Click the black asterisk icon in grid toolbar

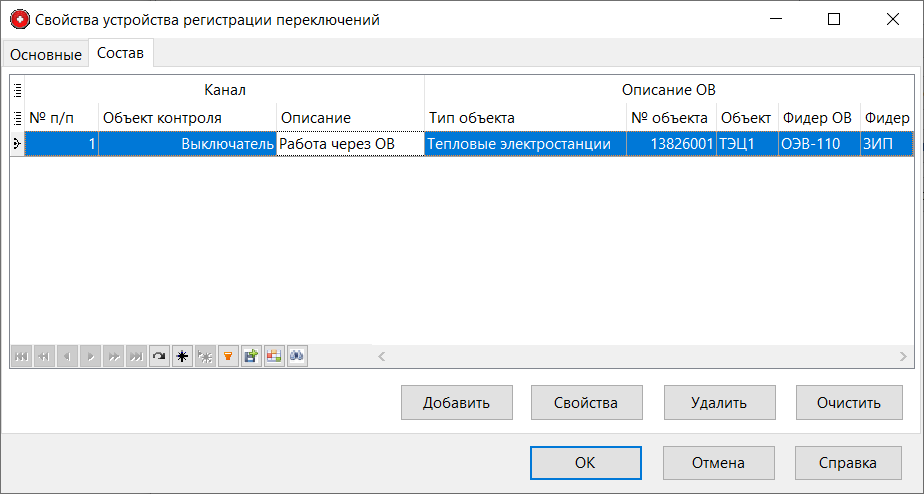click(181, 356)
